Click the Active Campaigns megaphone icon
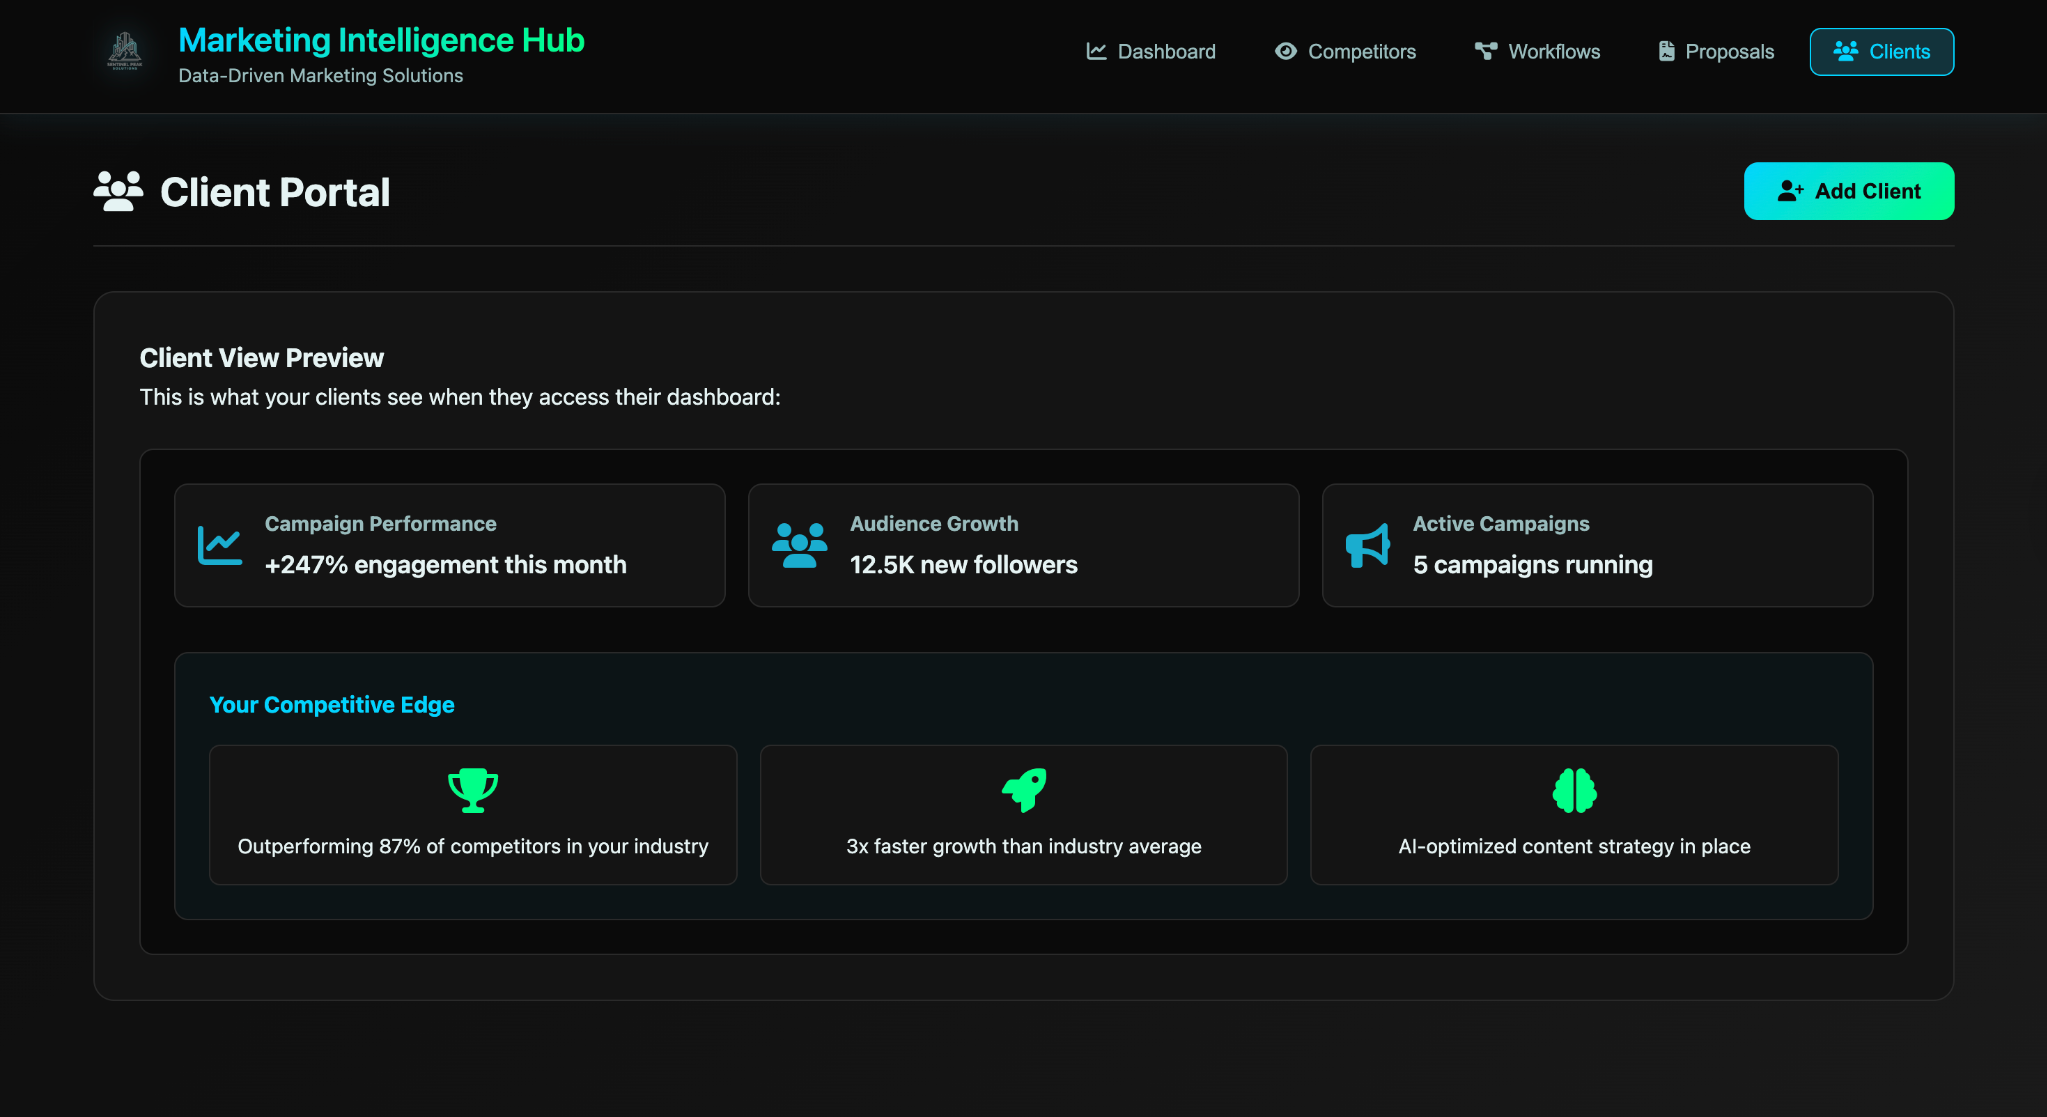Viewport: 2047px width, 1117px height. click(1367, 545)
